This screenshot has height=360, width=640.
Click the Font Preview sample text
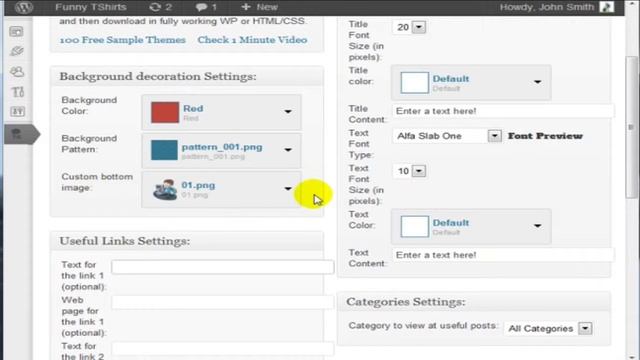click(x=545, y=136)
